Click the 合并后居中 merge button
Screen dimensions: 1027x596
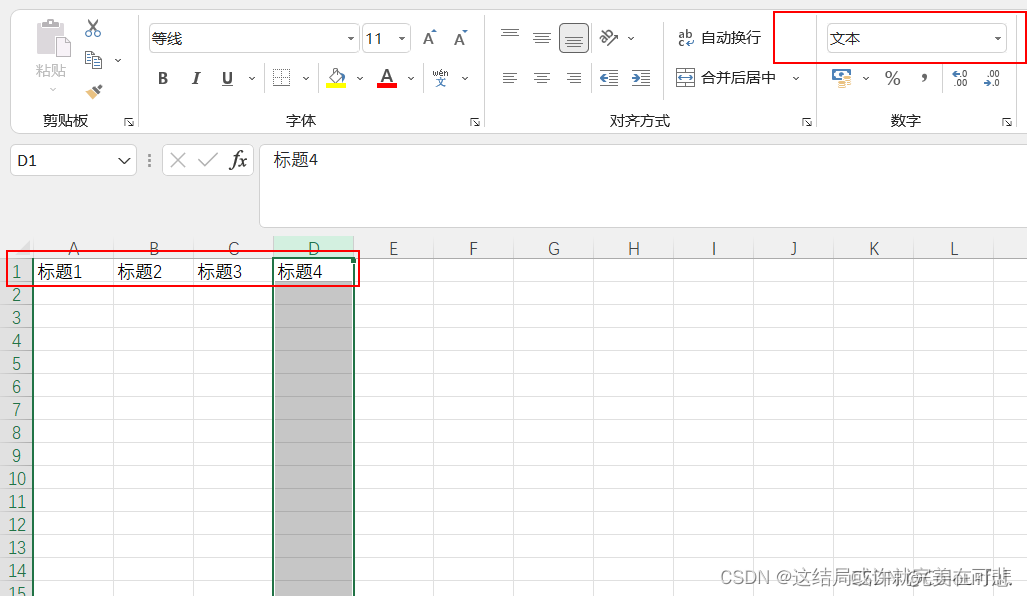point(728,78)
